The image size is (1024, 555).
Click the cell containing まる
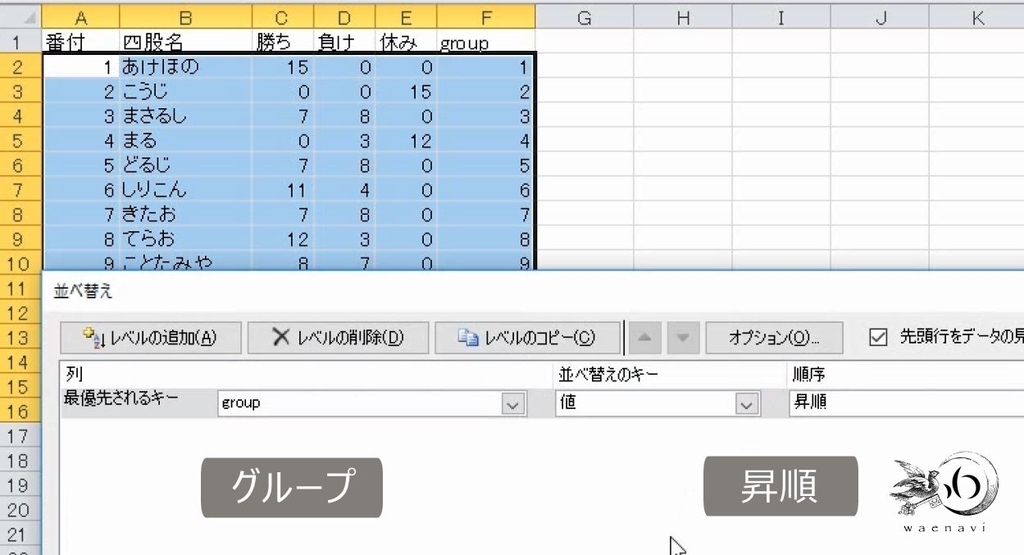(185, 140)
